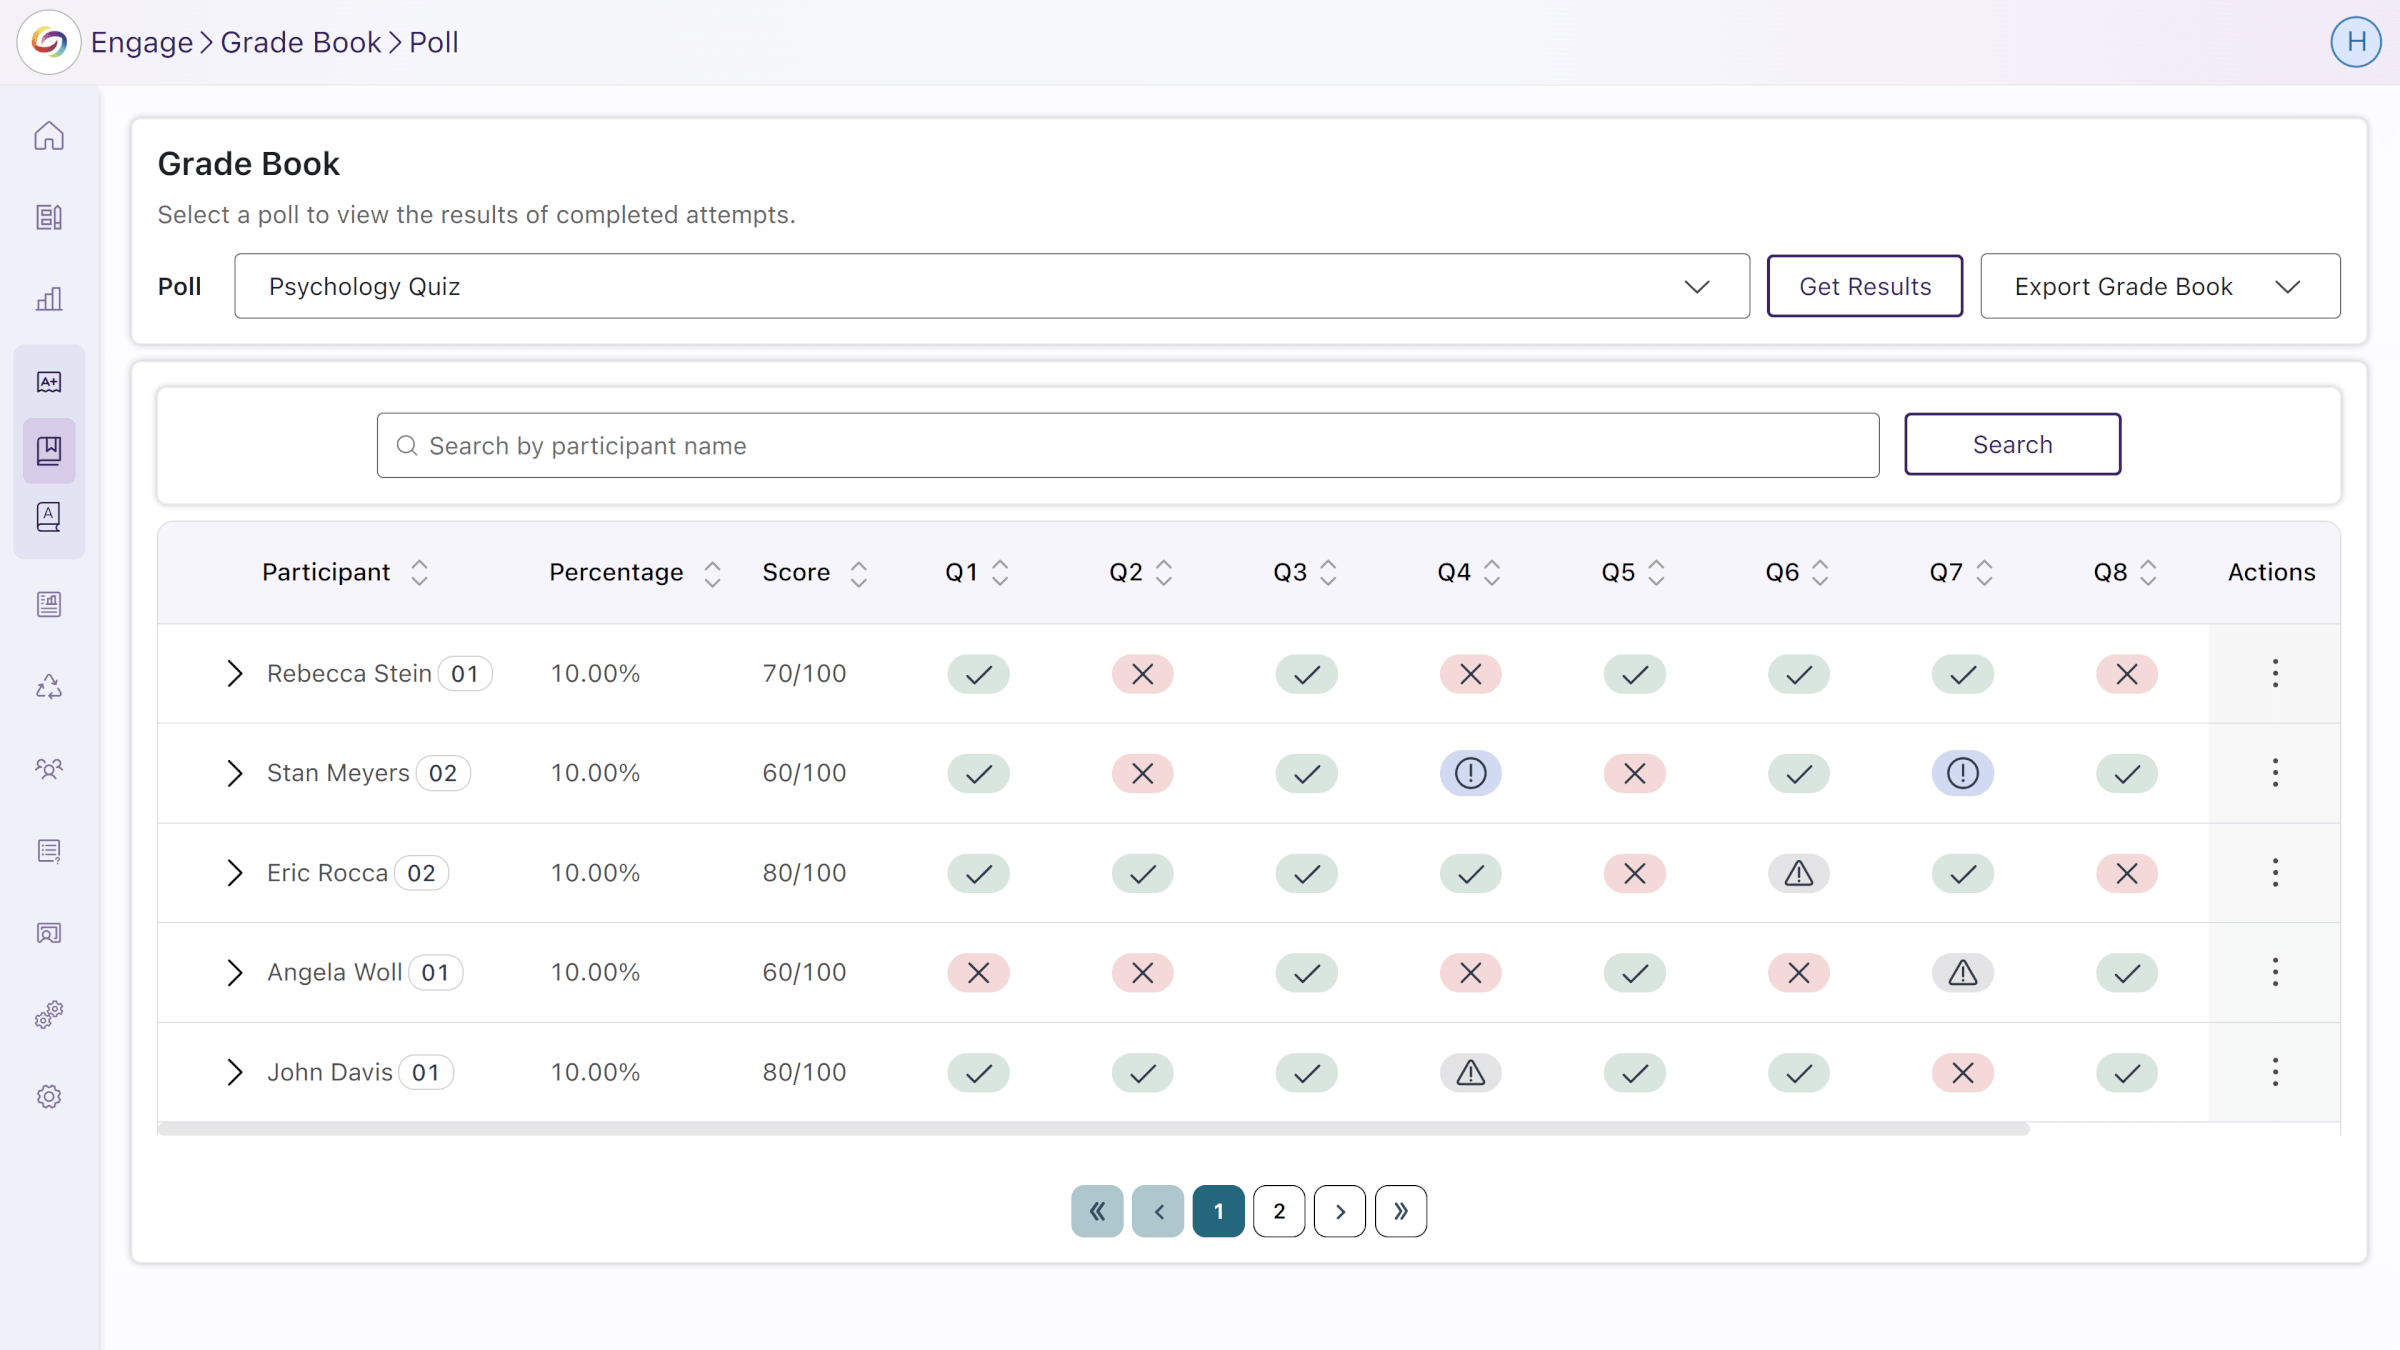Open actions menu for John Davis
This screenshot has height=1350, width=2400.
point(2275,1071)
